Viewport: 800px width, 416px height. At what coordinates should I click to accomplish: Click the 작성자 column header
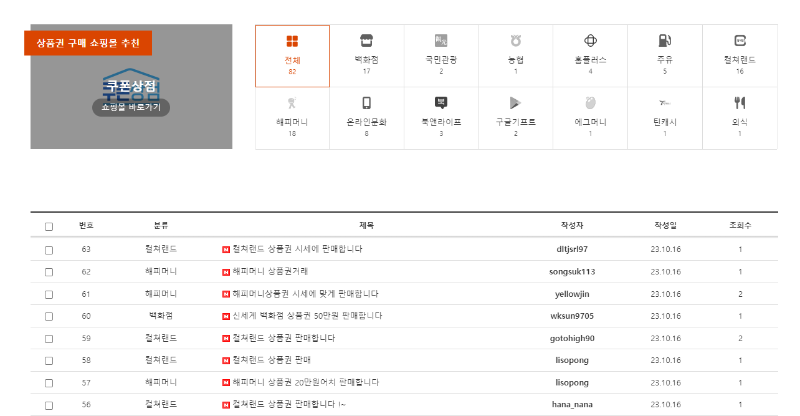tap(572, 225)
